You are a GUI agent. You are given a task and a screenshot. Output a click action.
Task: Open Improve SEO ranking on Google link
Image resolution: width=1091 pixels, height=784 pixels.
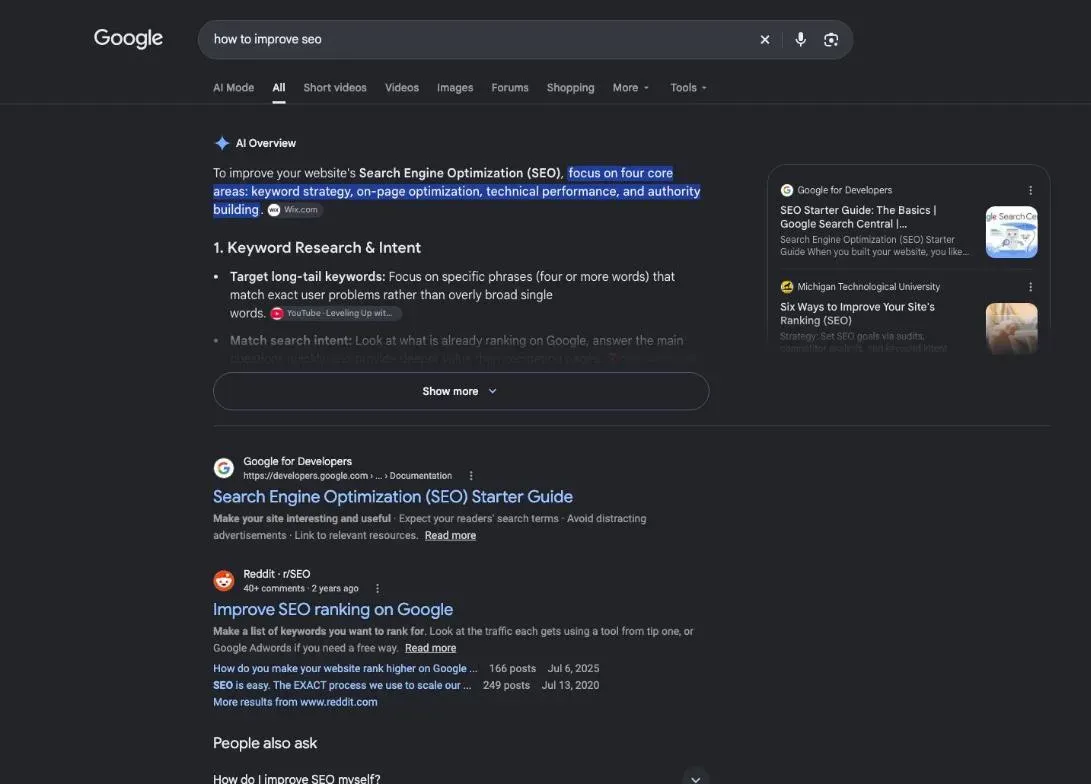[333, 609]
